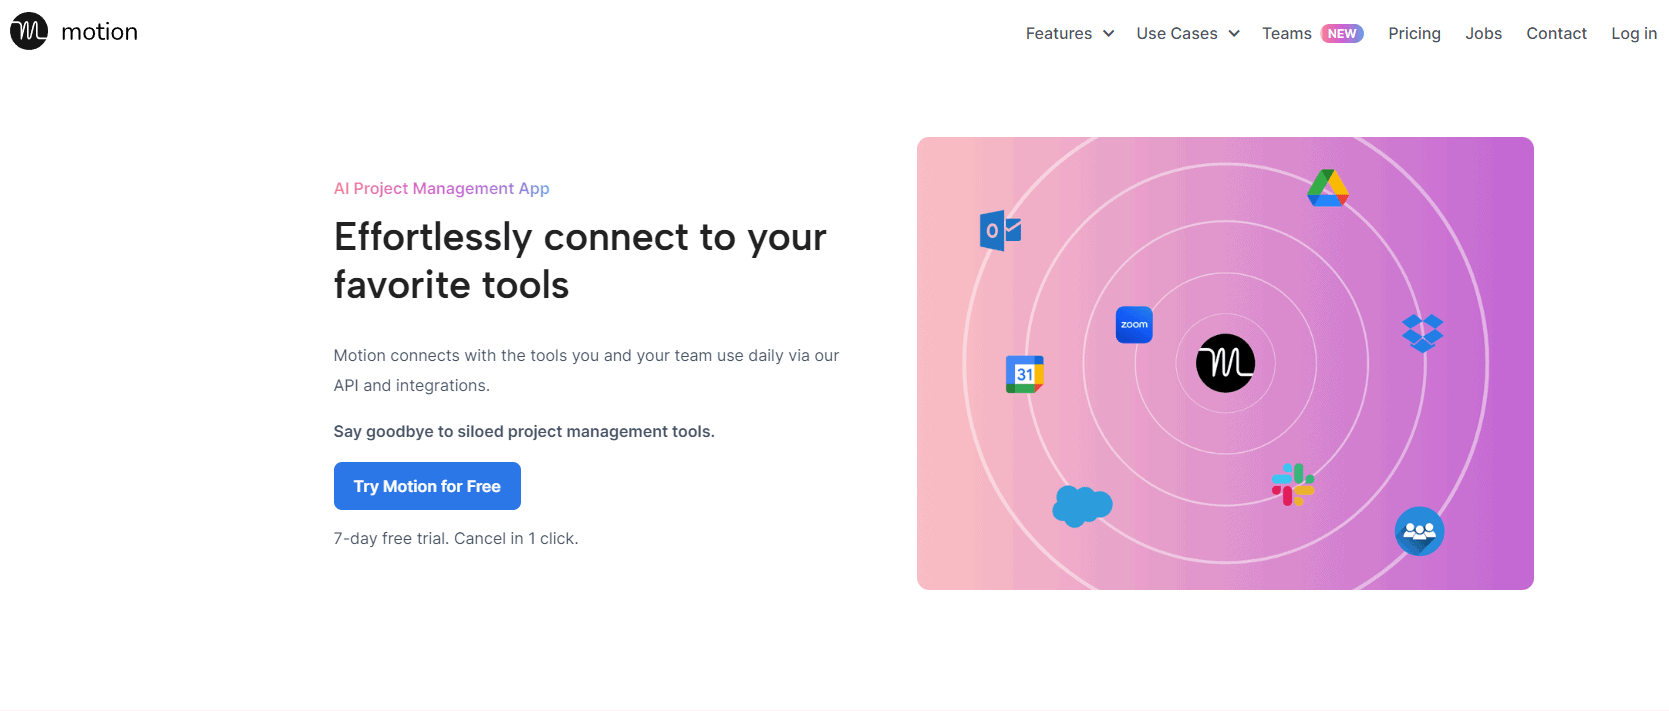This screenshot has width=1669, height=711.
Task: Click the central Motion logo in the circles
Action: click(1225, 363)
